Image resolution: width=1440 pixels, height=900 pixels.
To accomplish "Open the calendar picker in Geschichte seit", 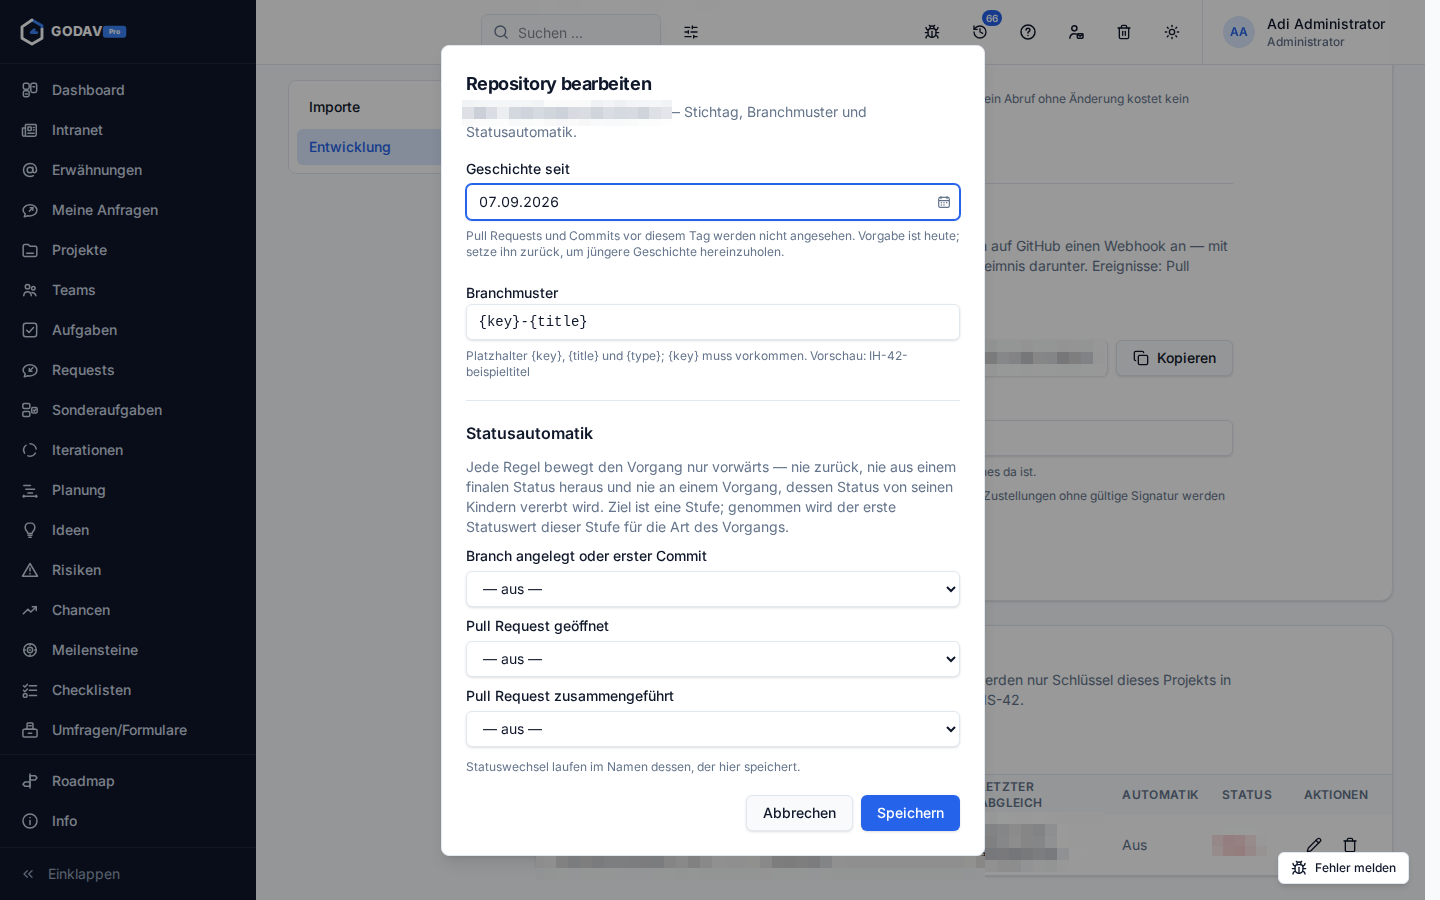I will pos(943,202).
